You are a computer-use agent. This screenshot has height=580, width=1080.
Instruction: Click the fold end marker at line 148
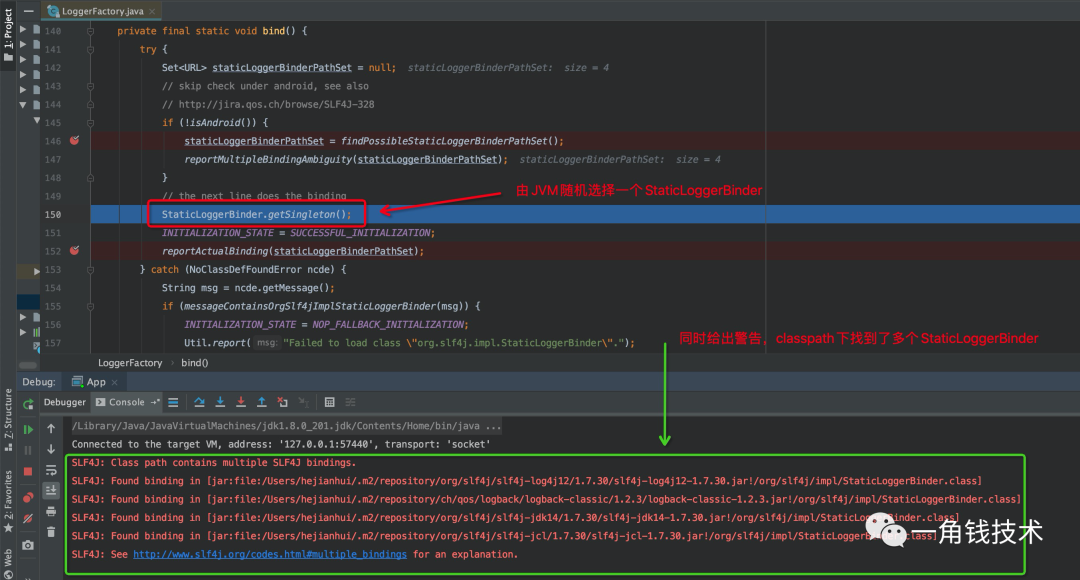tap(90, 178)
